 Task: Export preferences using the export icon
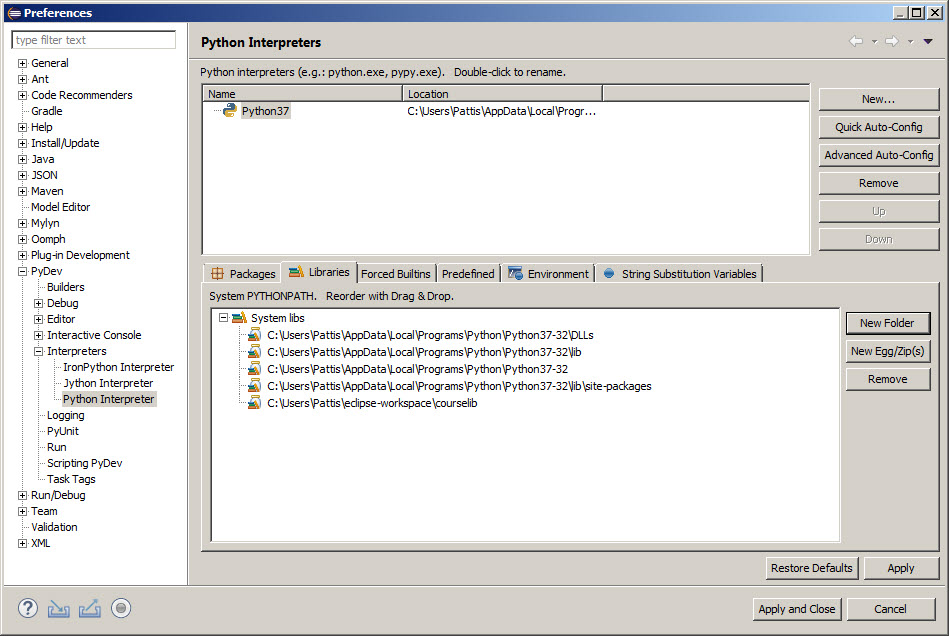click(90, 608)
